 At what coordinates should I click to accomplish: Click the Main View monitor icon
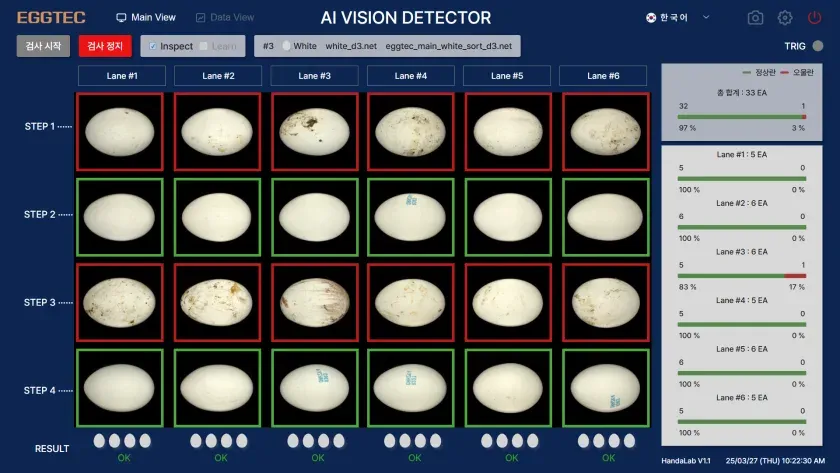[121, 18]
